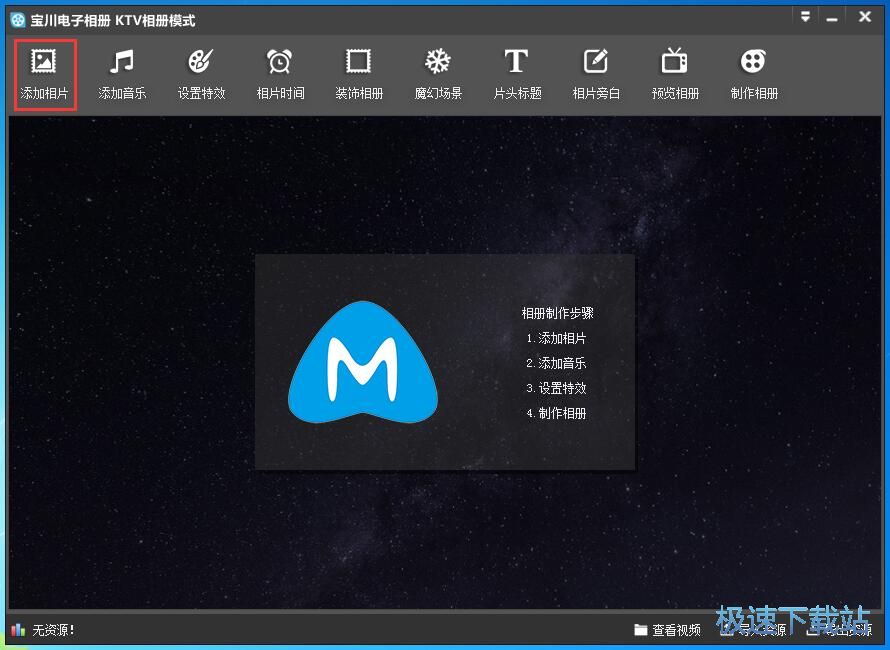Click the app logo icon in title bar
Viewport: 890px width, 650px height.
click(18, 20)
